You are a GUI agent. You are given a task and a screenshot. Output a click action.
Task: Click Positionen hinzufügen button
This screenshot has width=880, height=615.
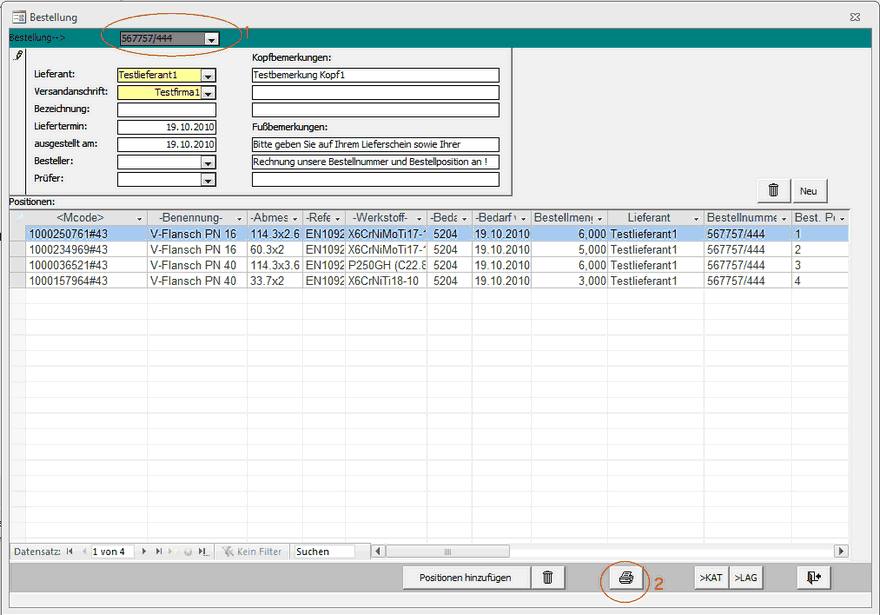coord(465,578)
